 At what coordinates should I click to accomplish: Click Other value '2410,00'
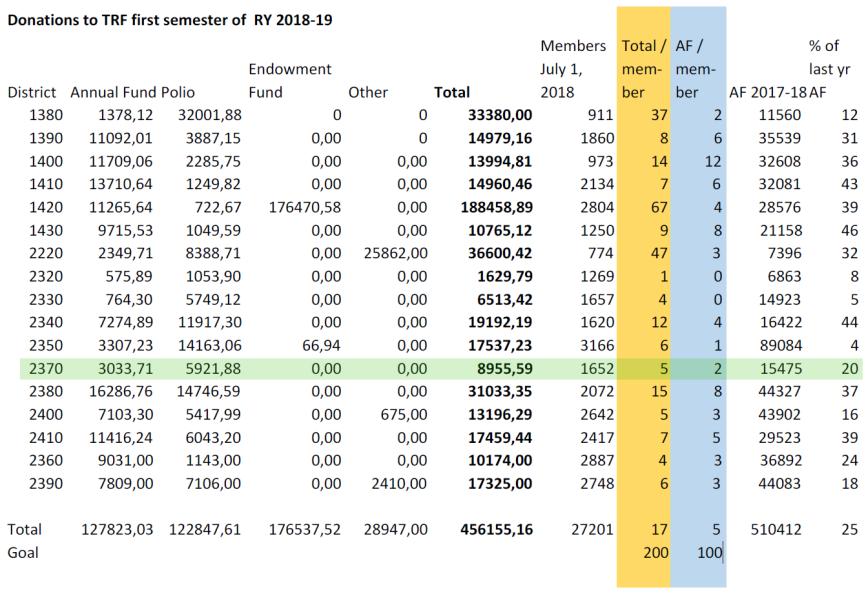pyautogui.click(x=399, y=483)
